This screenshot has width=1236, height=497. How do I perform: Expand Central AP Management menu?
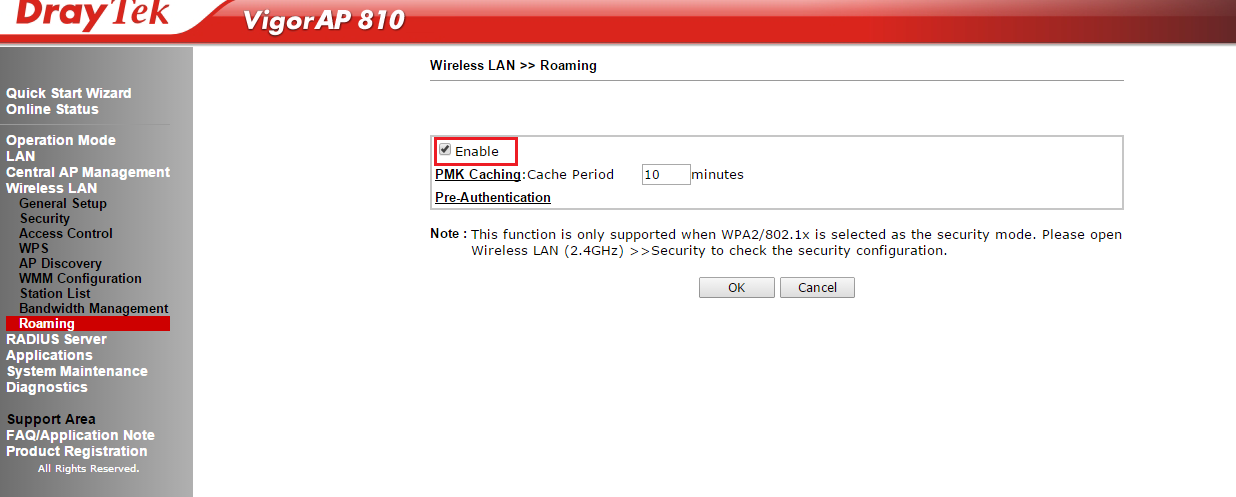[x=88, y=172]
